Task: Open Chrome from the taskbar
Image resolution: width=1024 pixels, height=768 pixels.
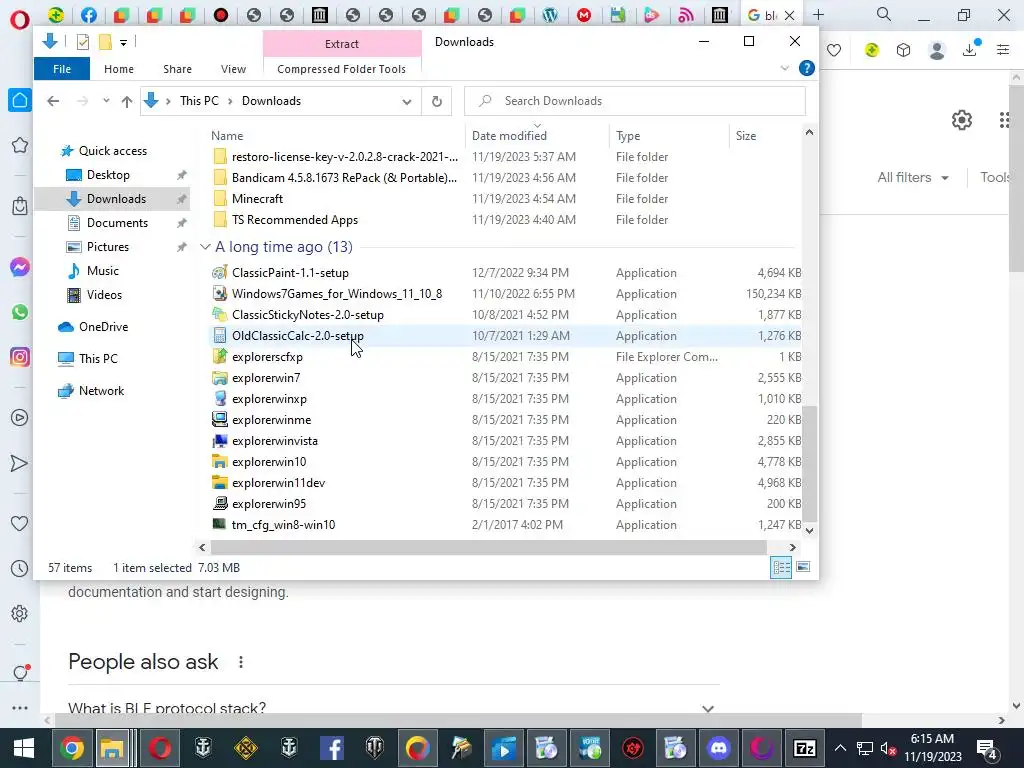Action: (x=72, y=748)
